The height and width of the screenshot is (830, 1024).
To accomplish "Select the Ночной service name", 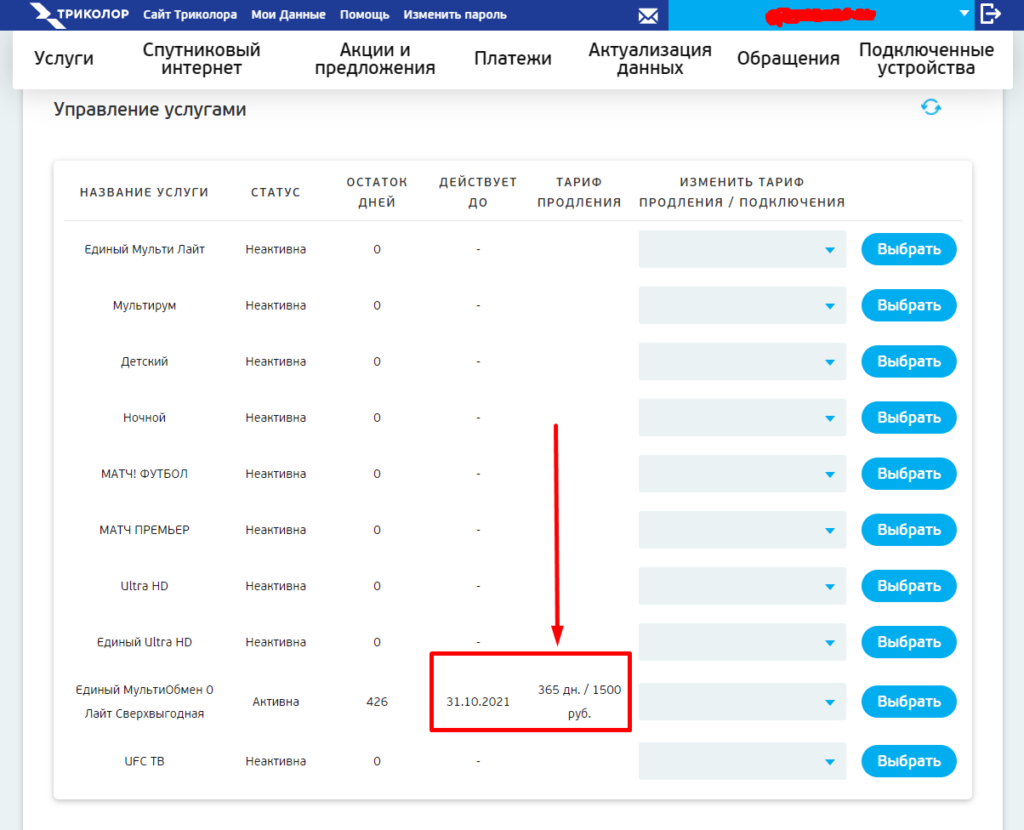I will point(144,418).
